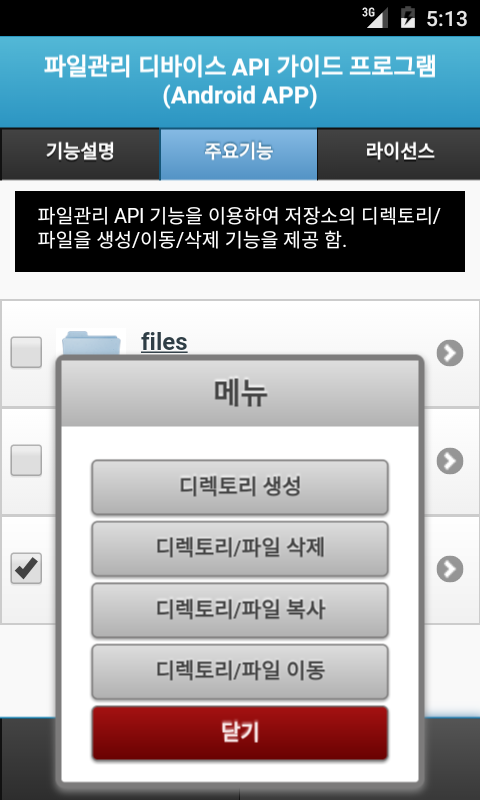480x800 pixels.
Task: Check the box beside files folder
Action: pyautogui.click(x=26, y=352)
